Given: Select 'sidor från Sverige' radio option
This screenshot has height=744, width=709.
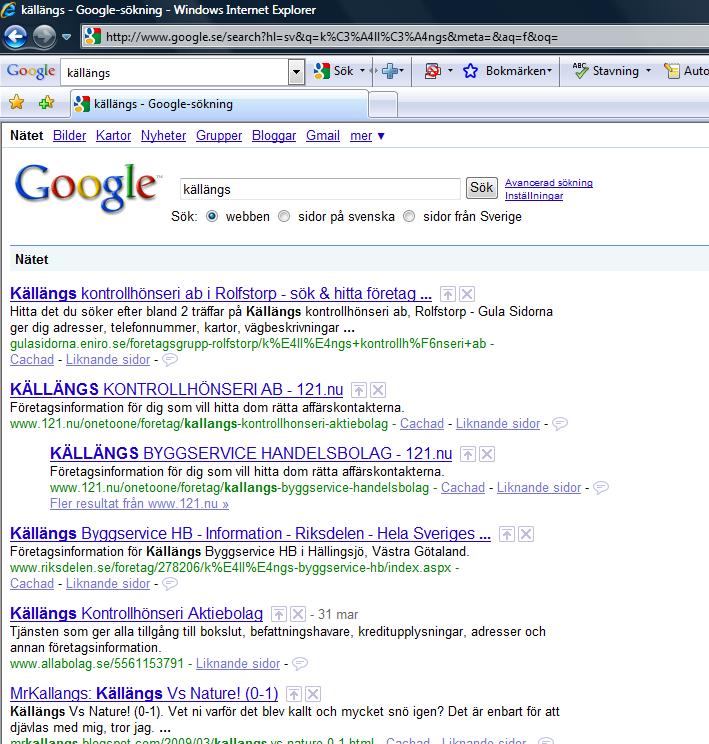Looking at the screenshot, I should tap(409, 216).
